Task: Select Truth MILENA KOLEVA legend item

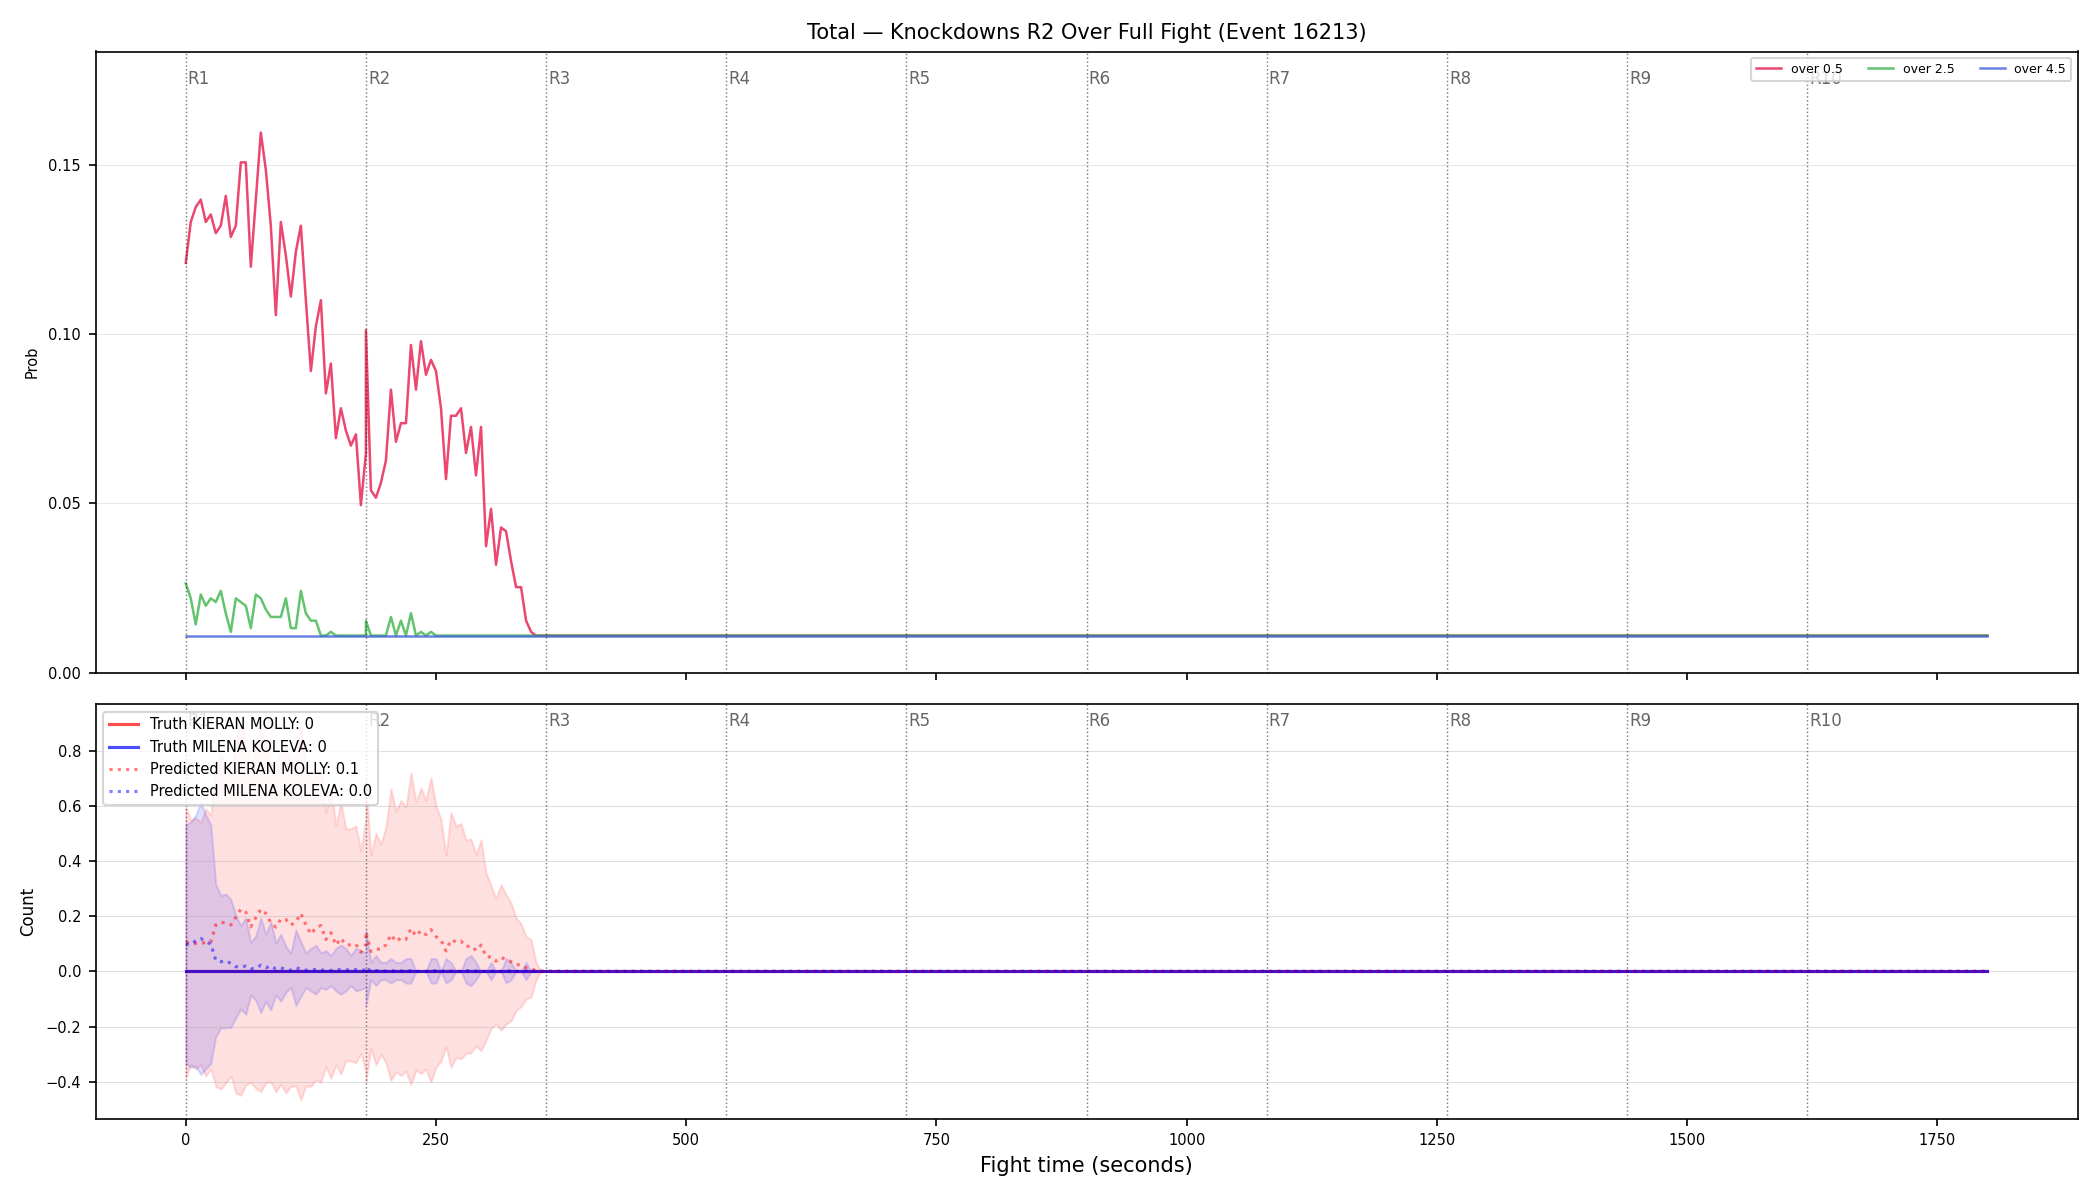Action: pyautogui.click(x=216, y=747)
